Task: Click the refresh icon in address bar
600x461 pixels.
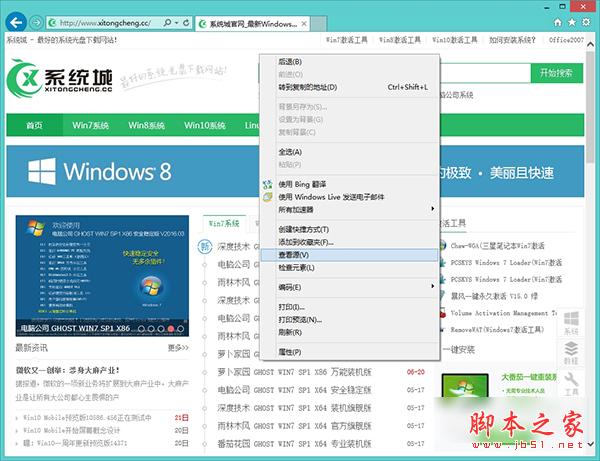Action: (186, 23)
